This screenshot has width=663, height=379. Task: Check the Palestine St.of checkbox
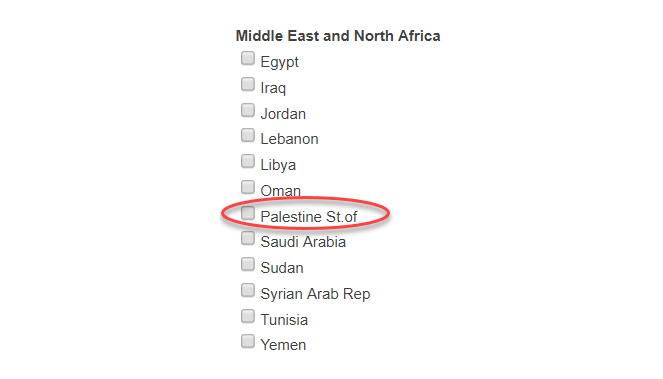pos(248,213)
